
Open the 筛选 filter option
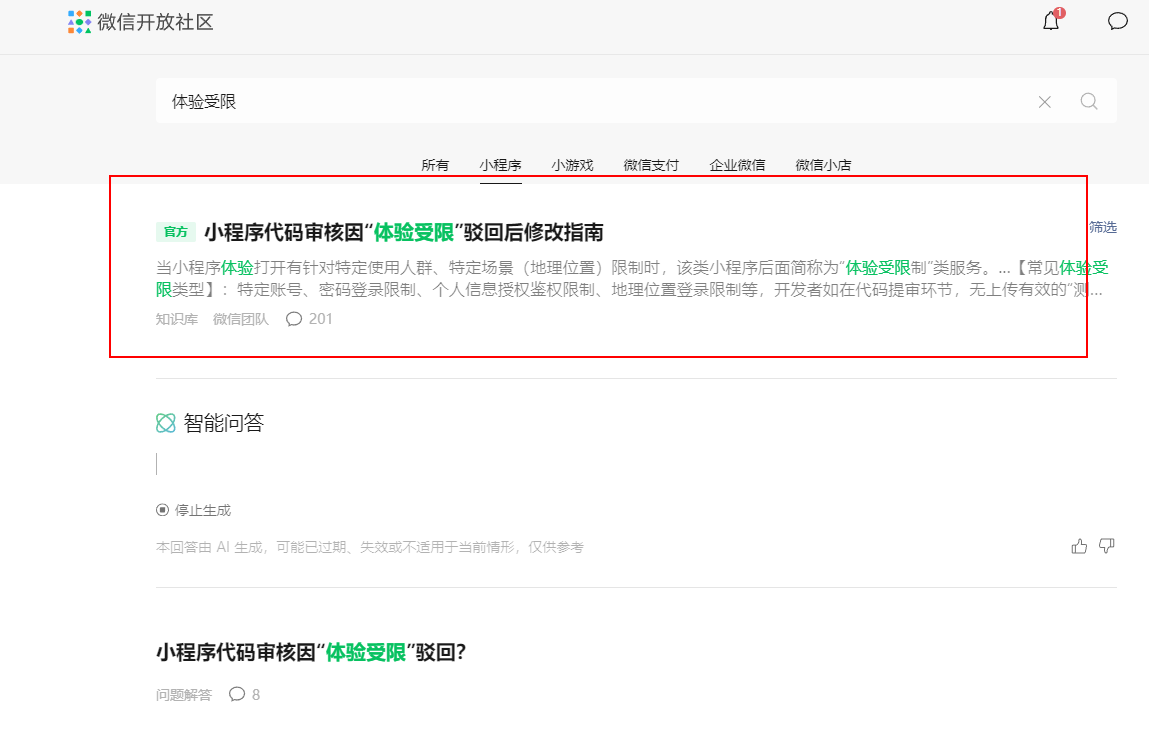coord(1103,227)
